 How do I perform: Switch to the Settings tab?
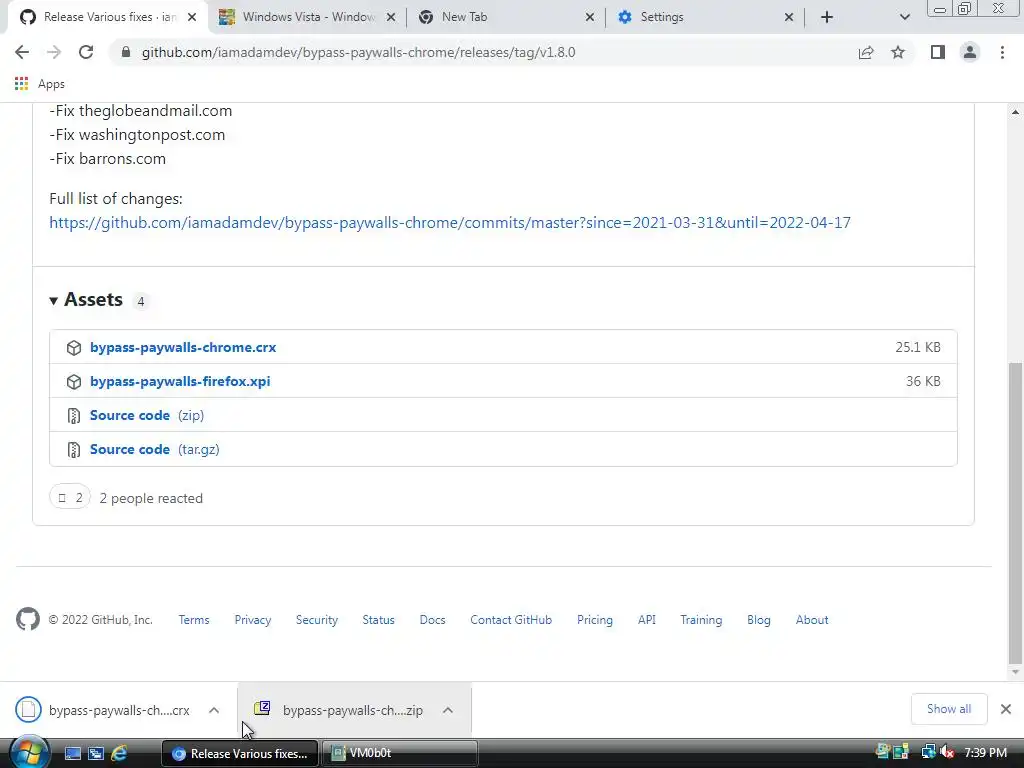[x=705, y=17]
